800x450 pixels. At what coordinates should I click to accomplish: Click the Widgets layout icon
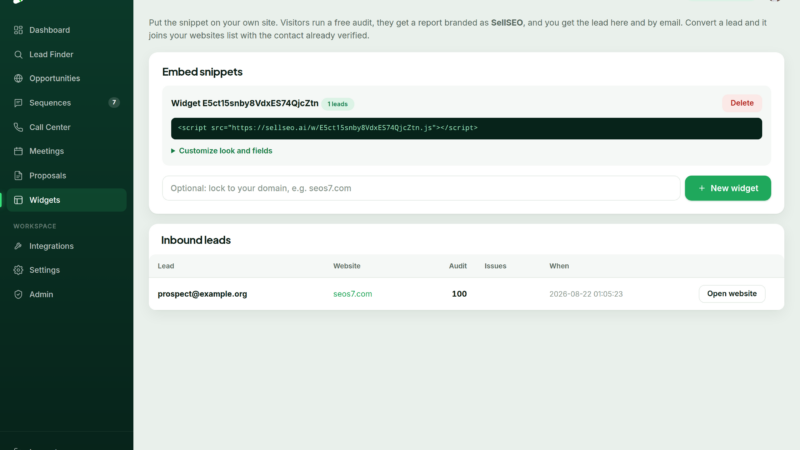click(x=18, y=200)
